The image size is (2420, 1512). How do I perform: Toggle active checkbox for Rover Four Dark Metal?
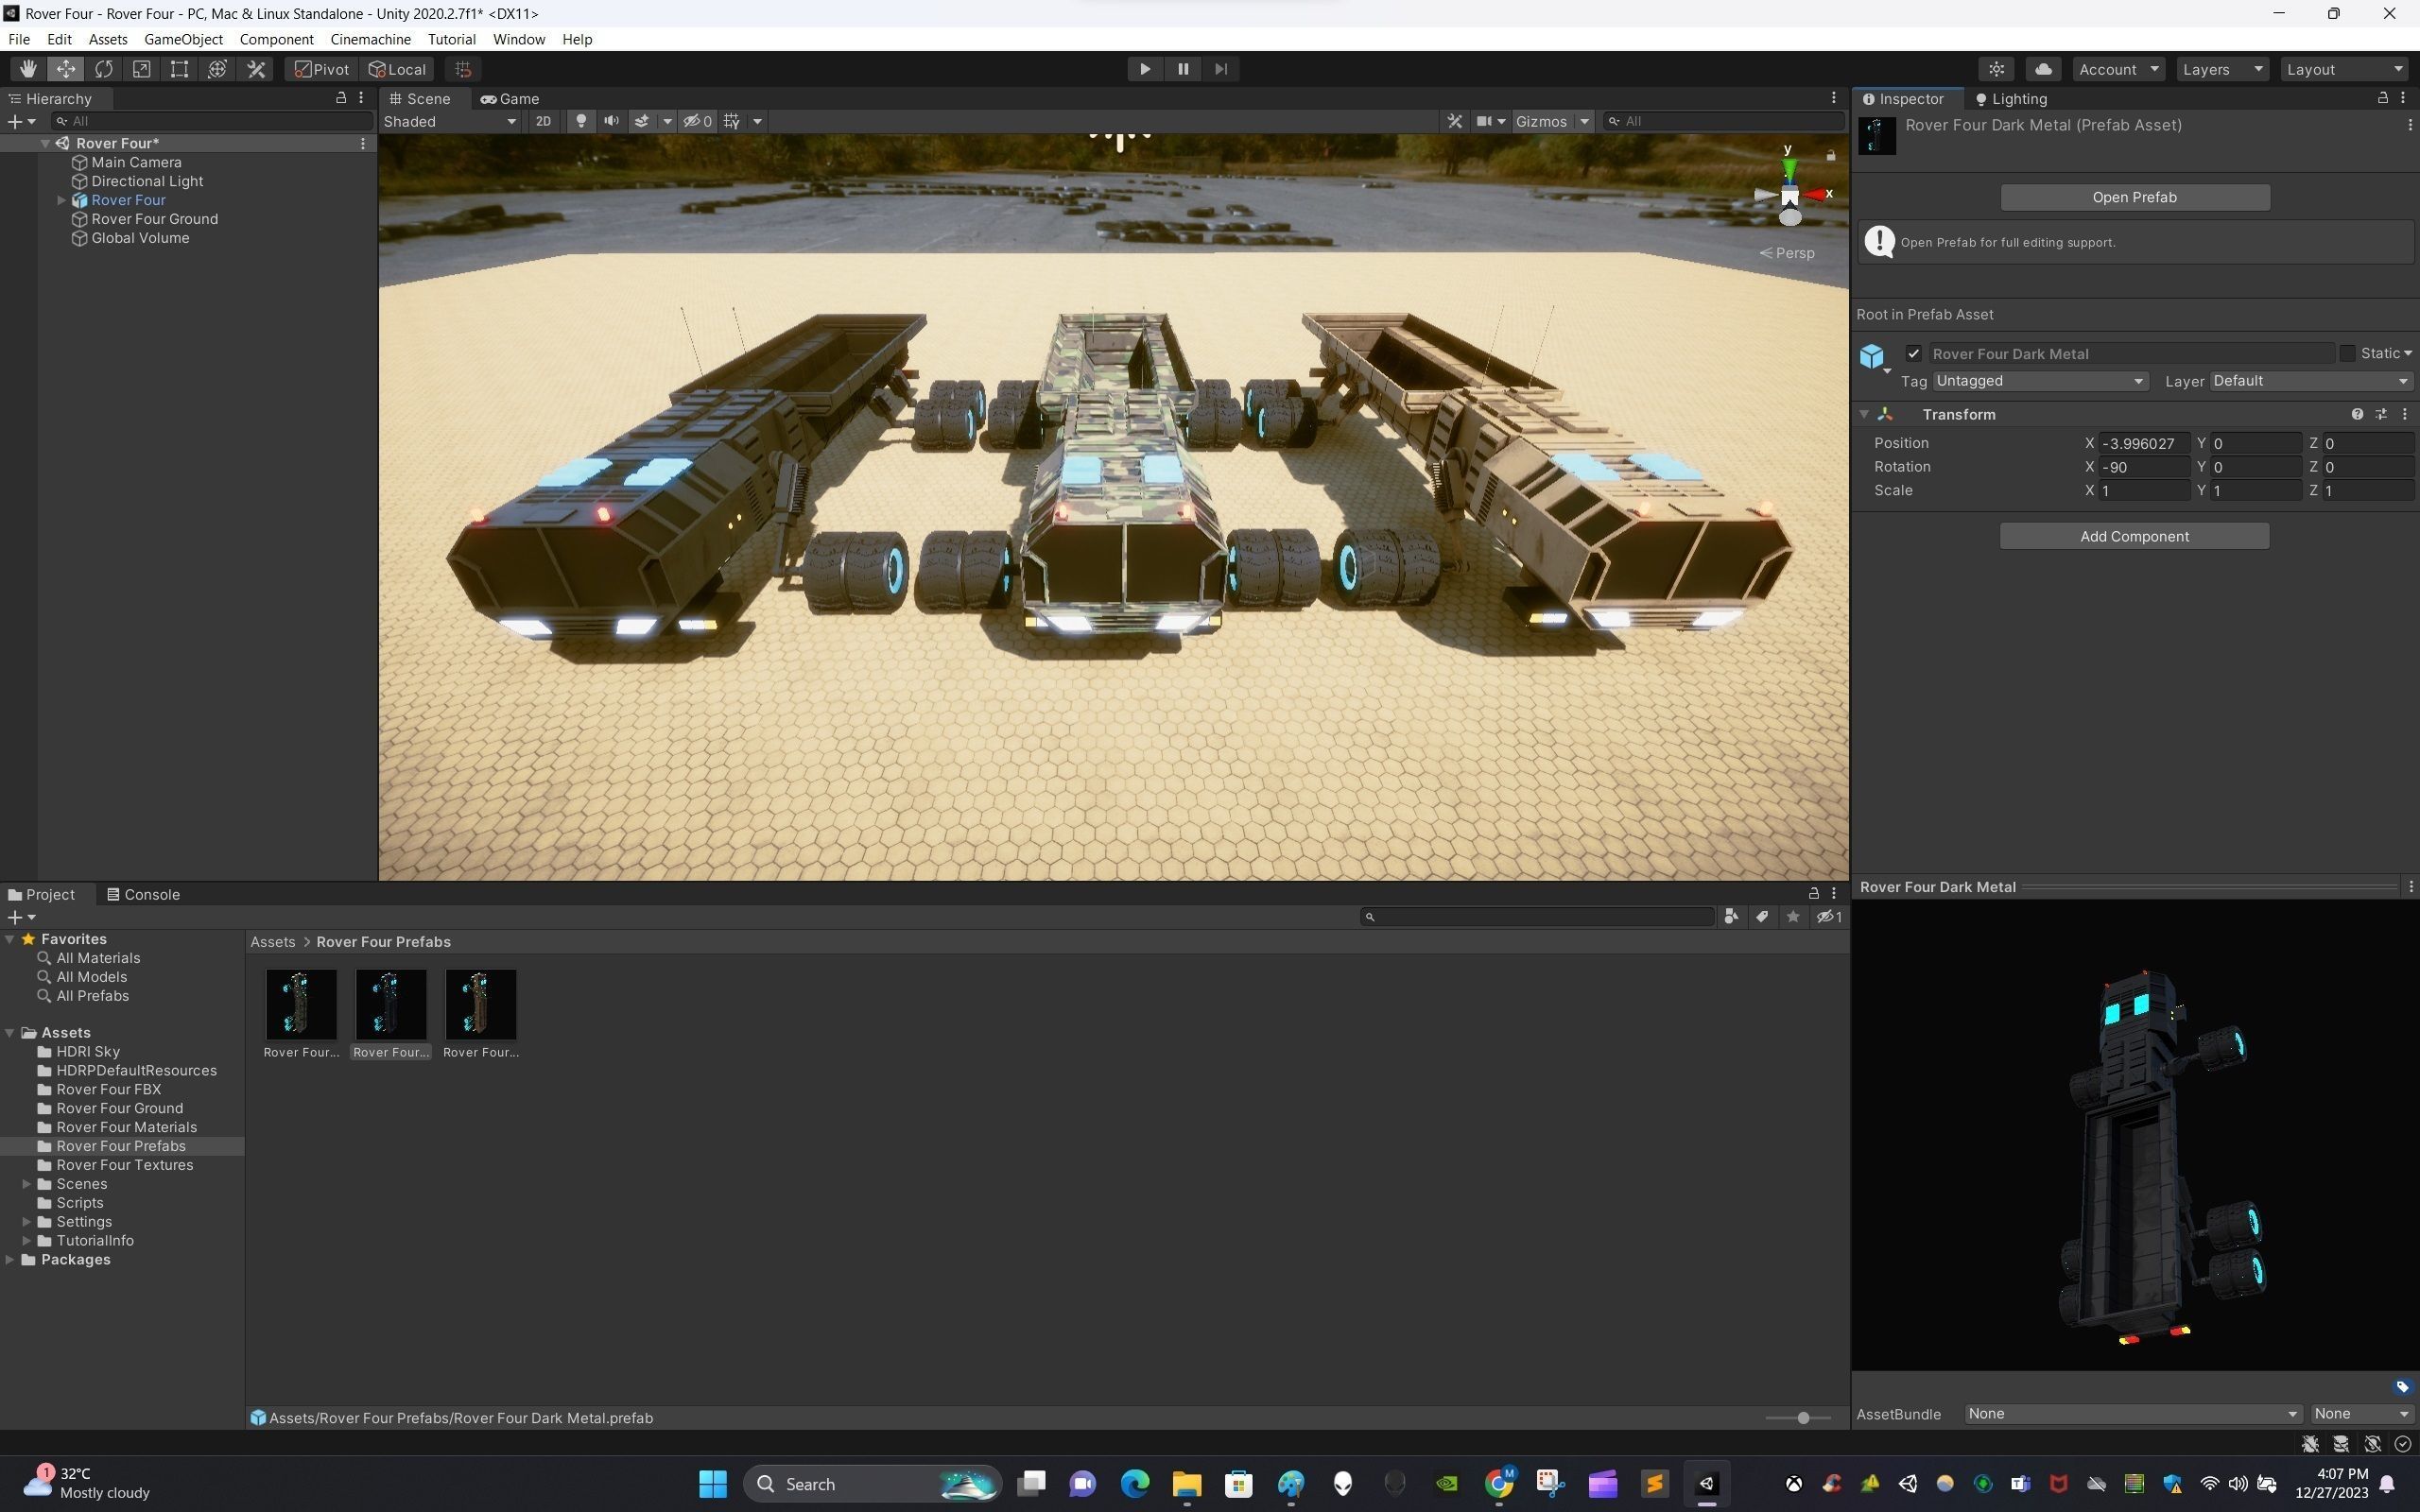click(1913, 354)
